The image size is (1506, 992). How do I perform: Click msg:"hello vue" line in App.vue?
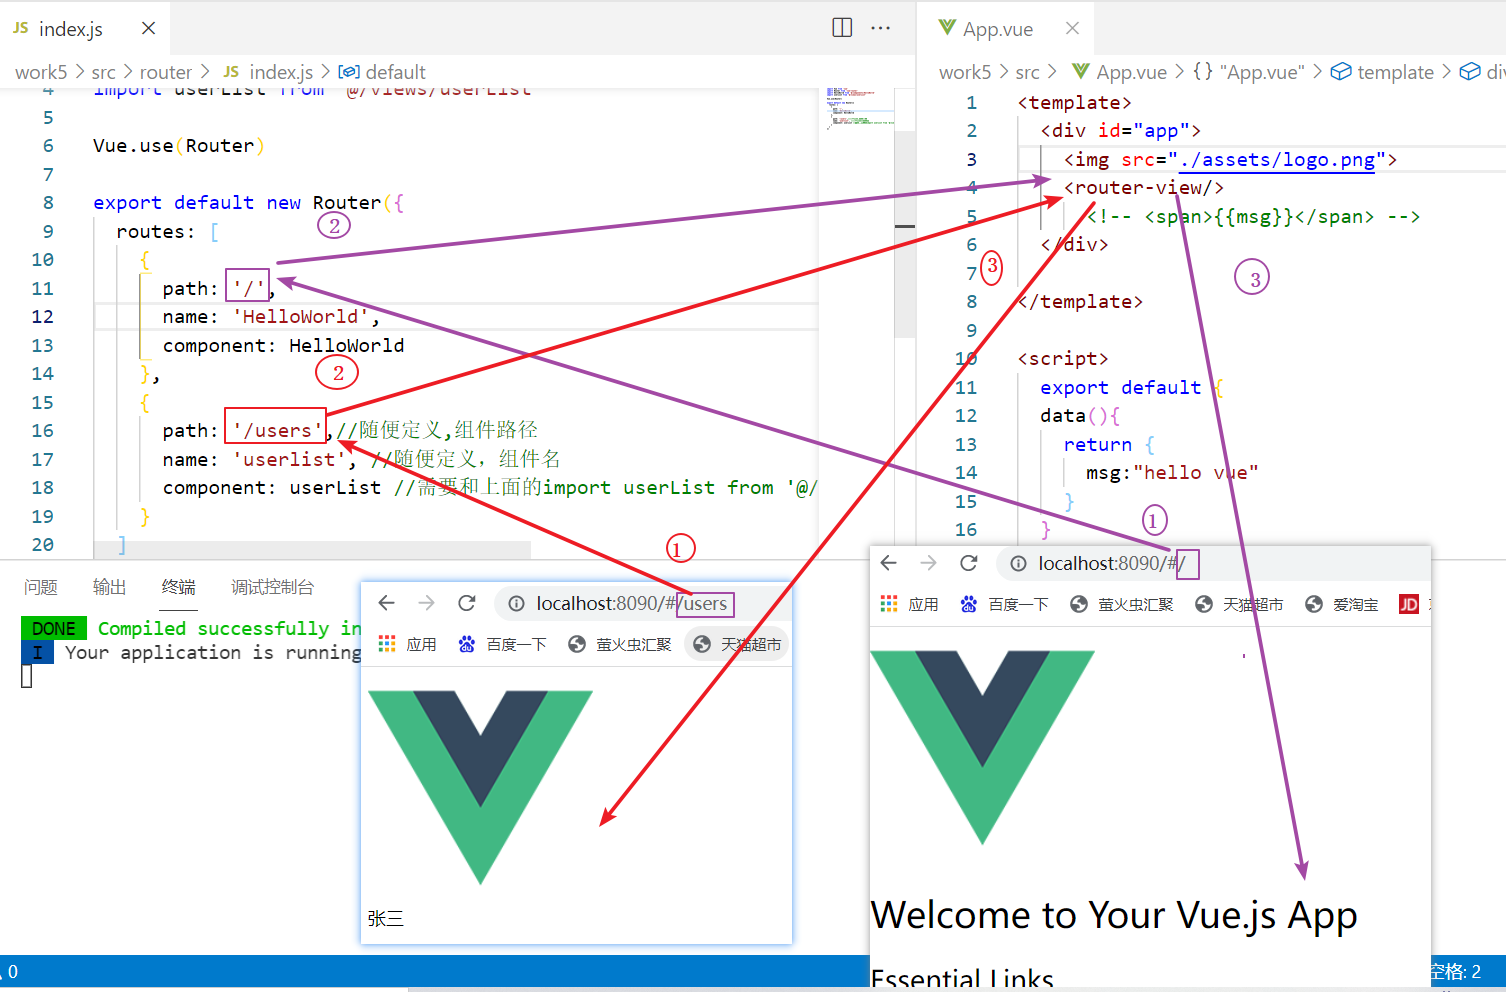point(1172,472)
